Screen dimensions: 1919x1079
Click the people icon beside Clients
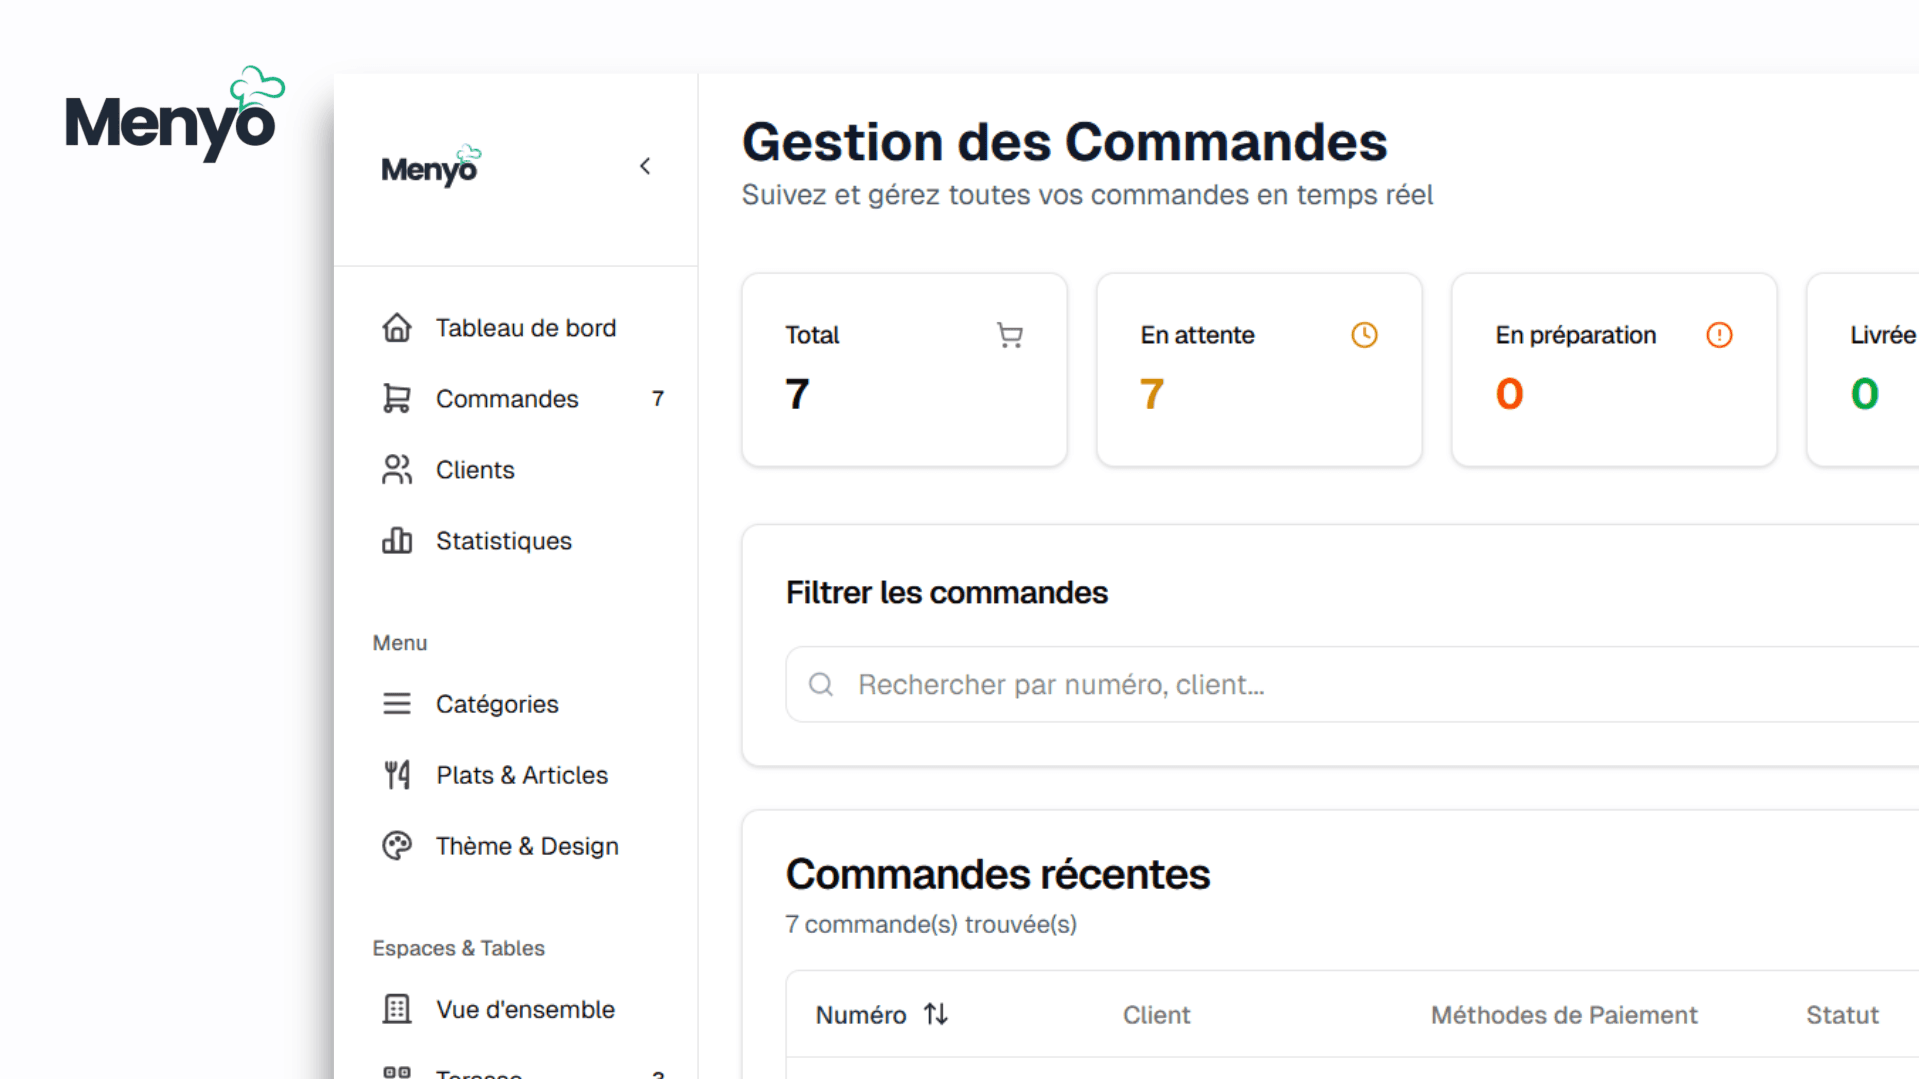pos(397,470)
